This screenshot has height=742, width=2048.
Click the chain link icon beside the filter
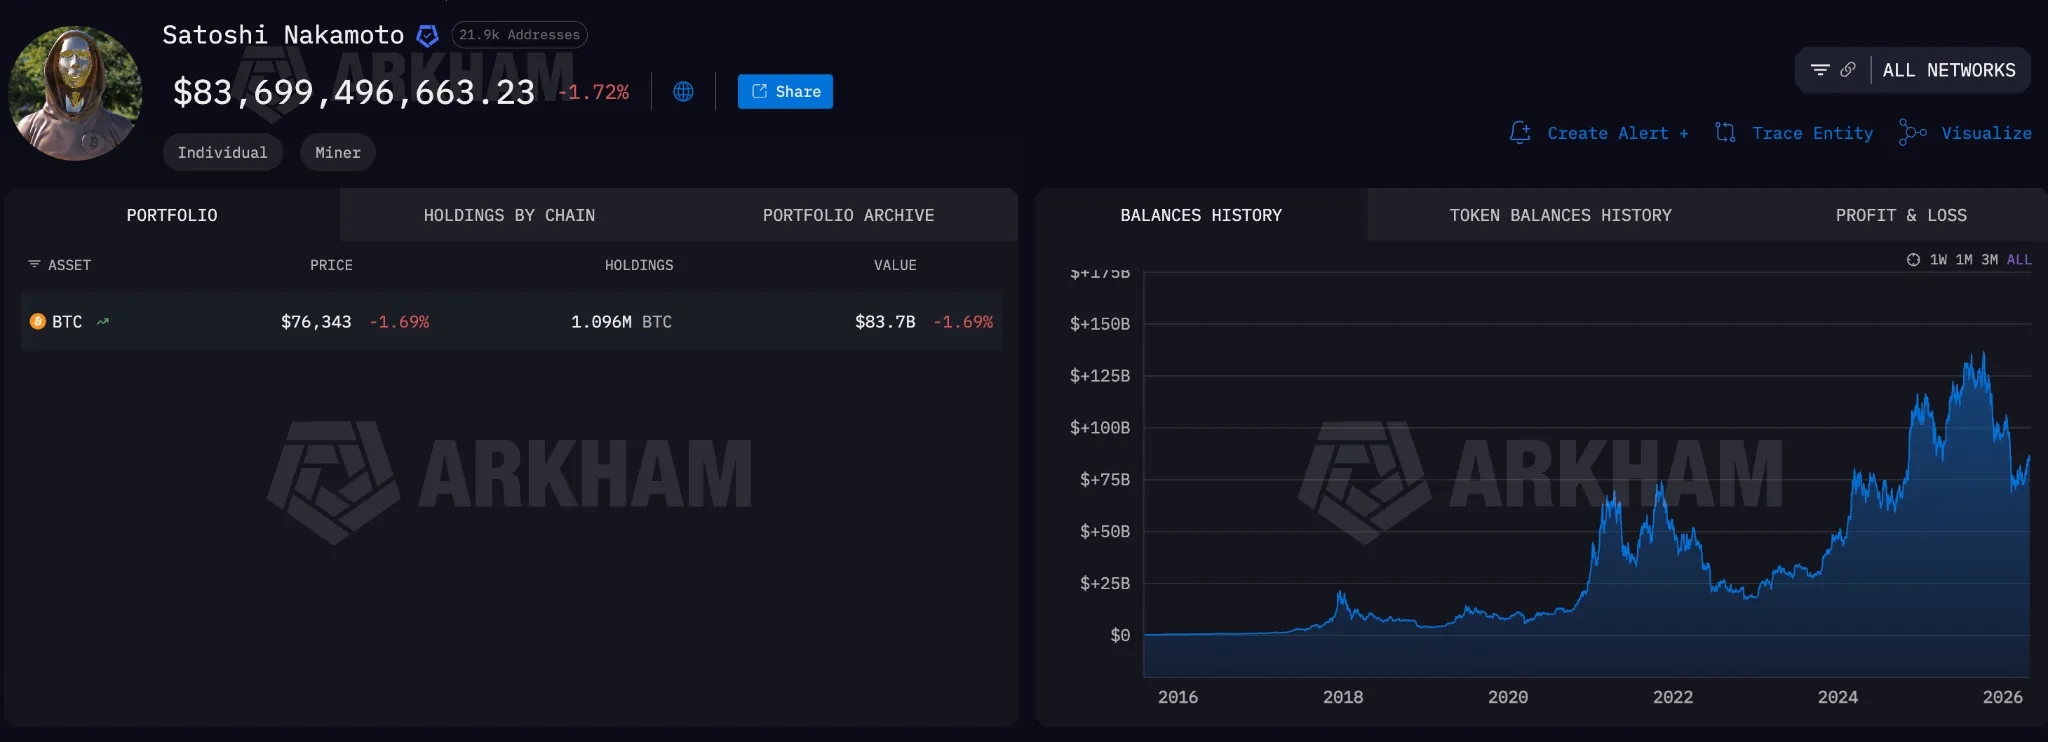coord(1847,70)
